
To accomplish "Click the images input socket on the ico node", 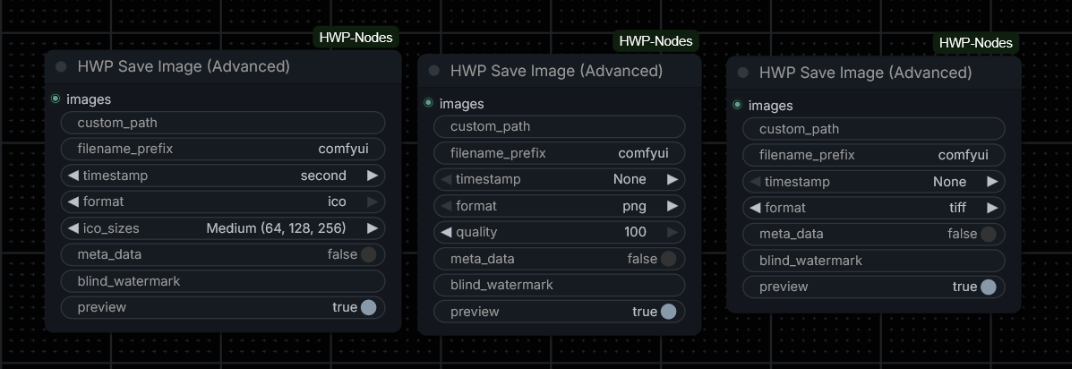I will [x=55, y=99].
